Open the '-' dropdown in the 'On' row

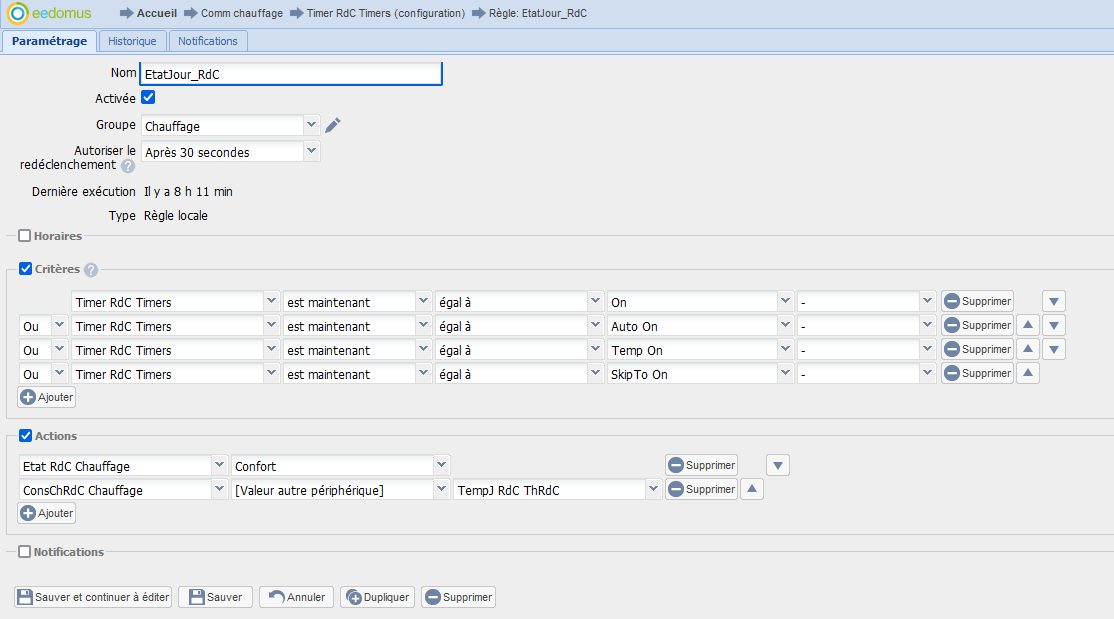[x=927, y=301]
